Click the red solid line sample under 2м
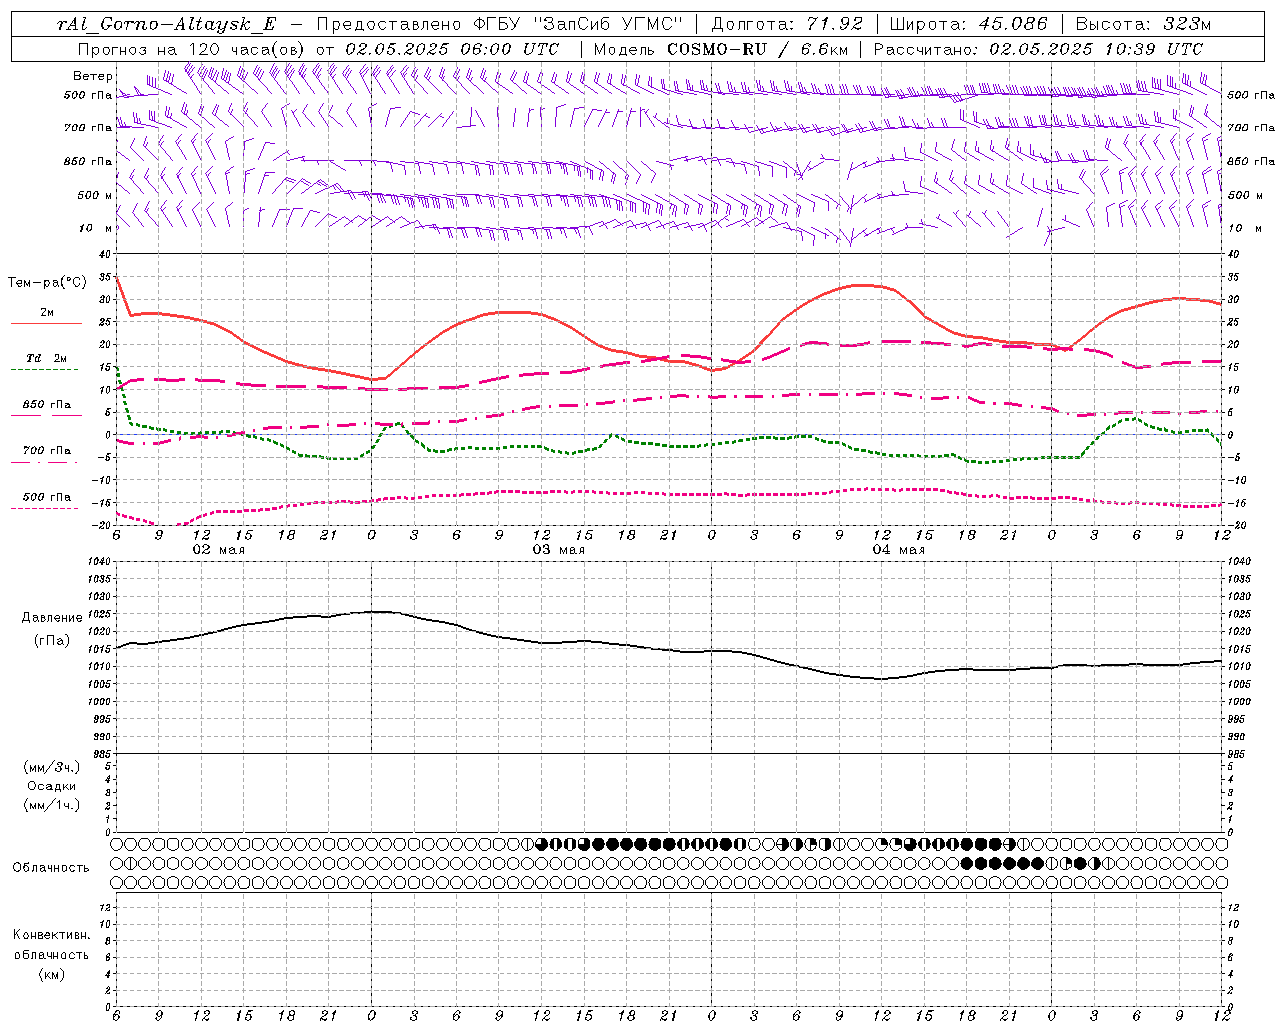1280x1024 pixels. click(x=46, y=324)
